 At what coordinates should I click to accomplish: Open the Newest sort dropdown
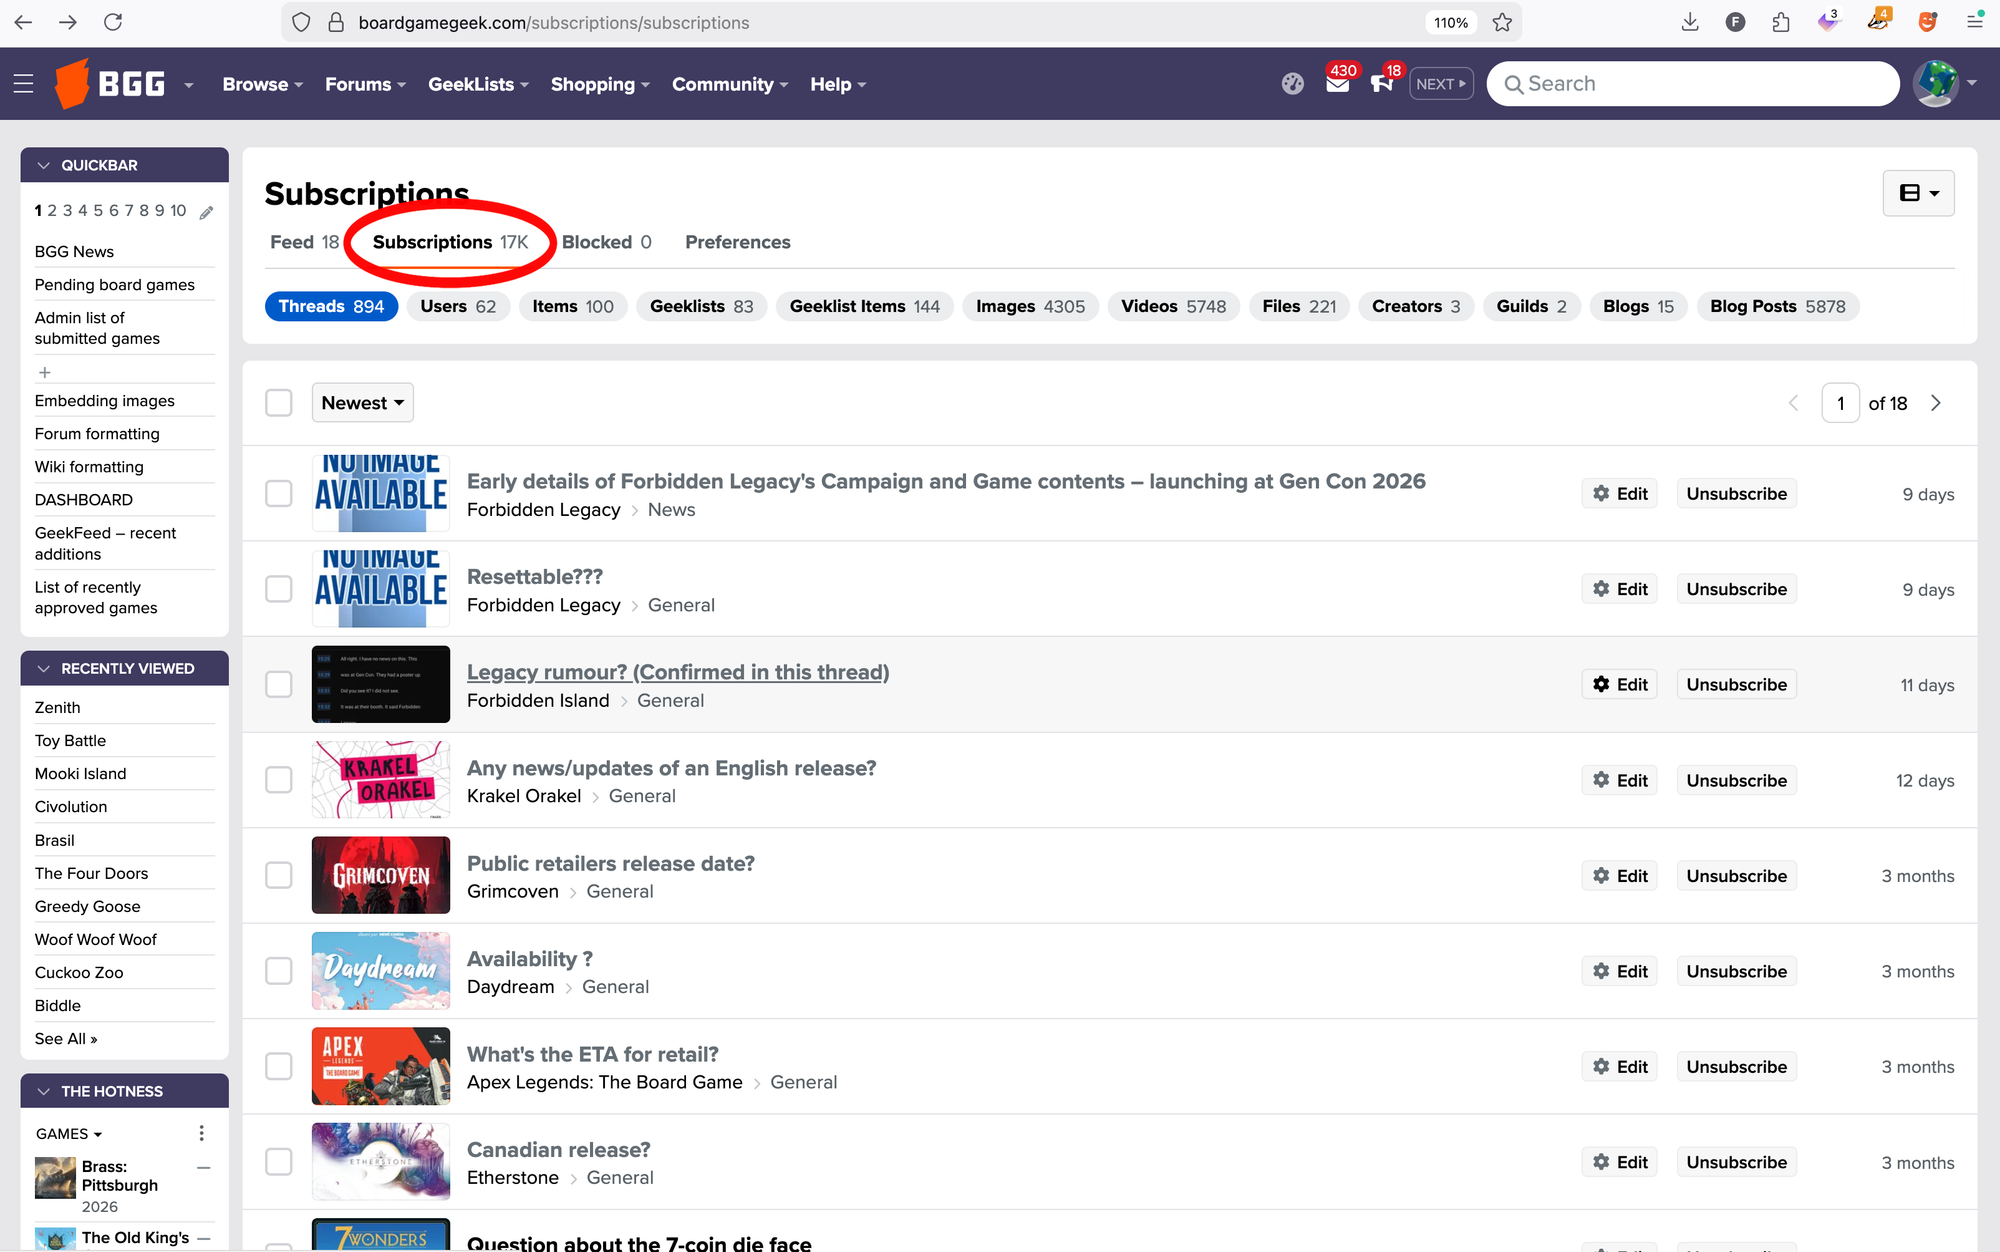click(x=362, y=402)
